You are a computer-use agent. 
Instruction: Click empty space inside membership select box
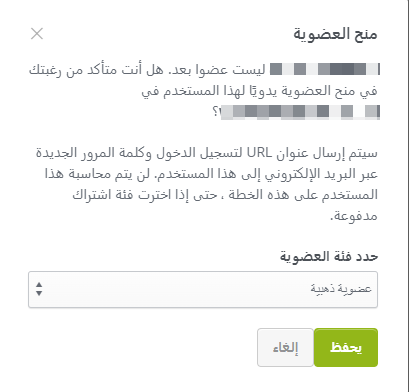pos(173,289)
